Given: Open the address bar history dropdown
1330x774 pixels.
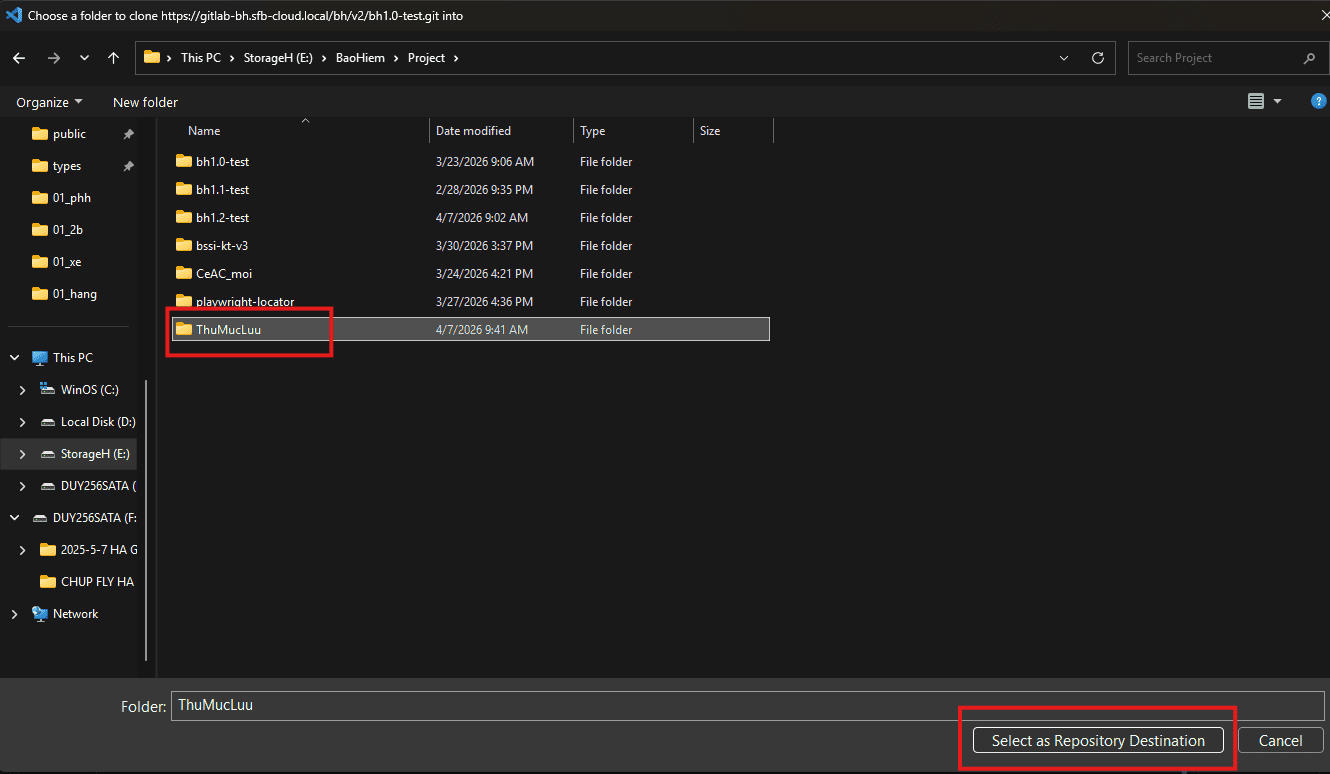Looking at the screenshot, I should click(1064, 58).
